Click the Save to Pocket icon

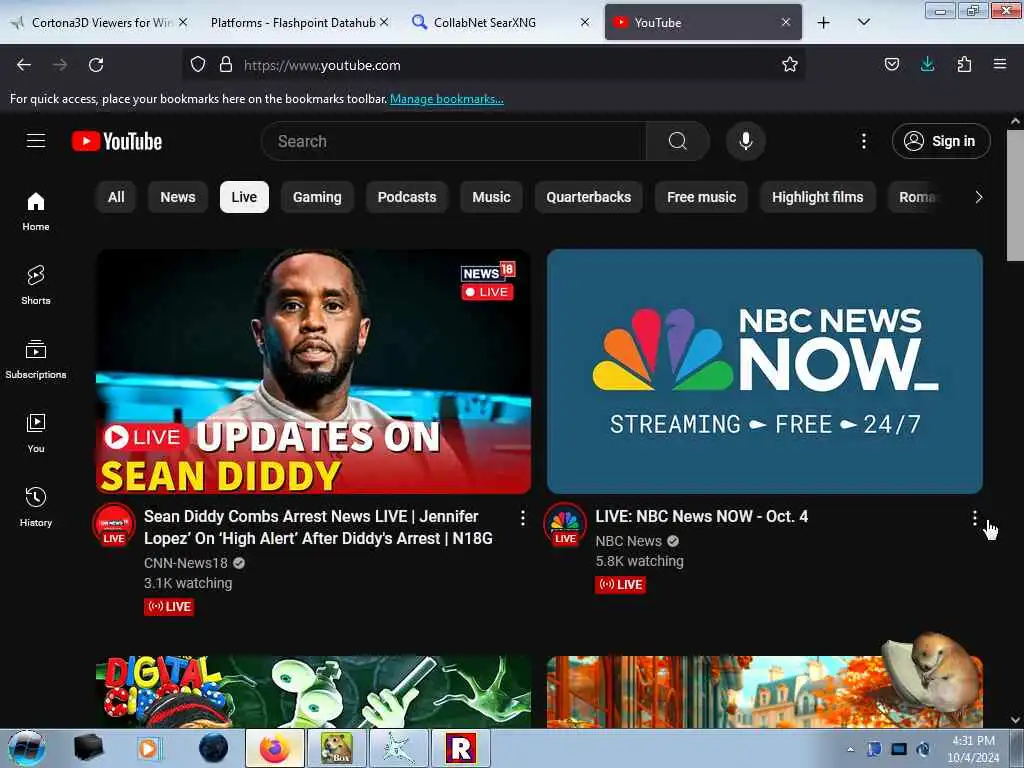click(891, 64)
